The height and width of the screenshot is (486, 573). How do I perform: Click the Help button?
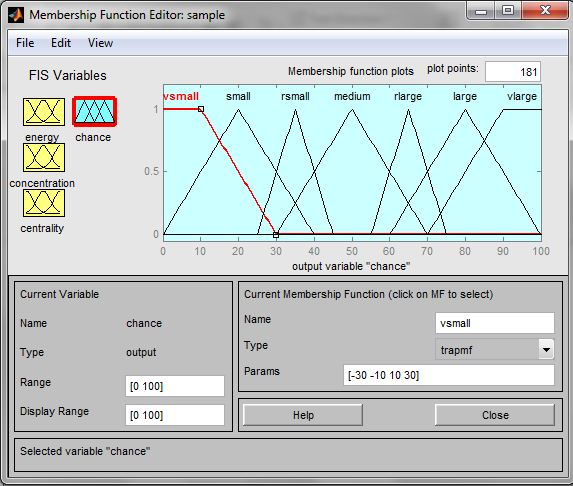(x=303, y=415)
